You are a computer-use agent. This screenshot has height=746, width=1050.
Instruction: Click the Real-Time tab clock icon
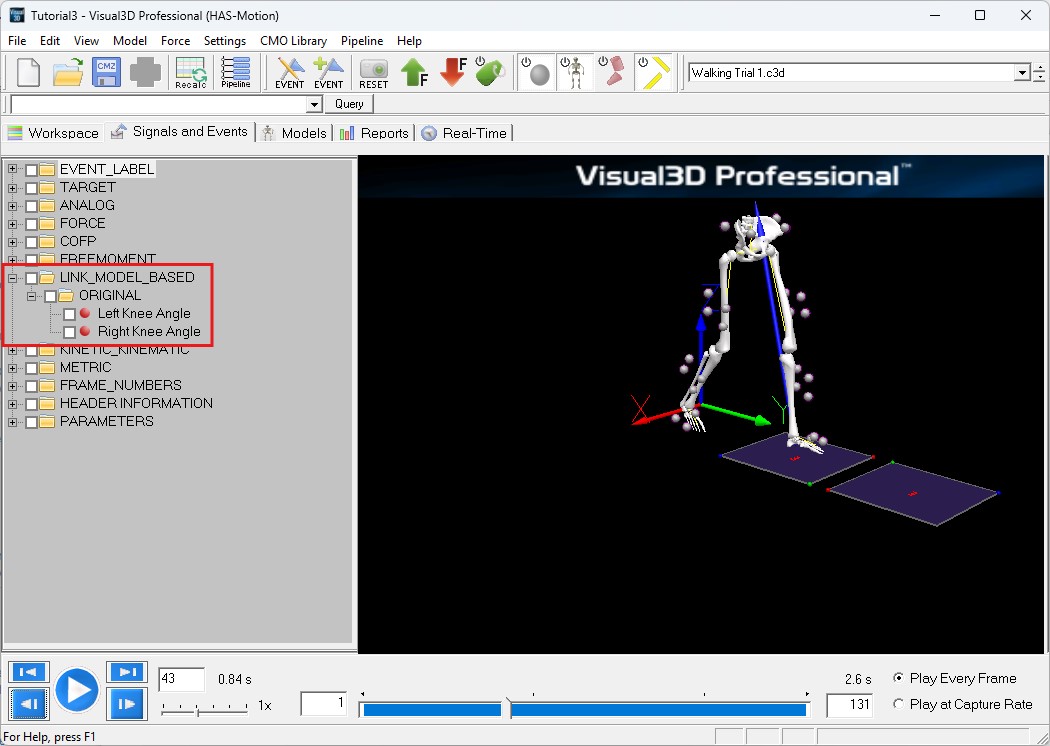coord(429,133)
